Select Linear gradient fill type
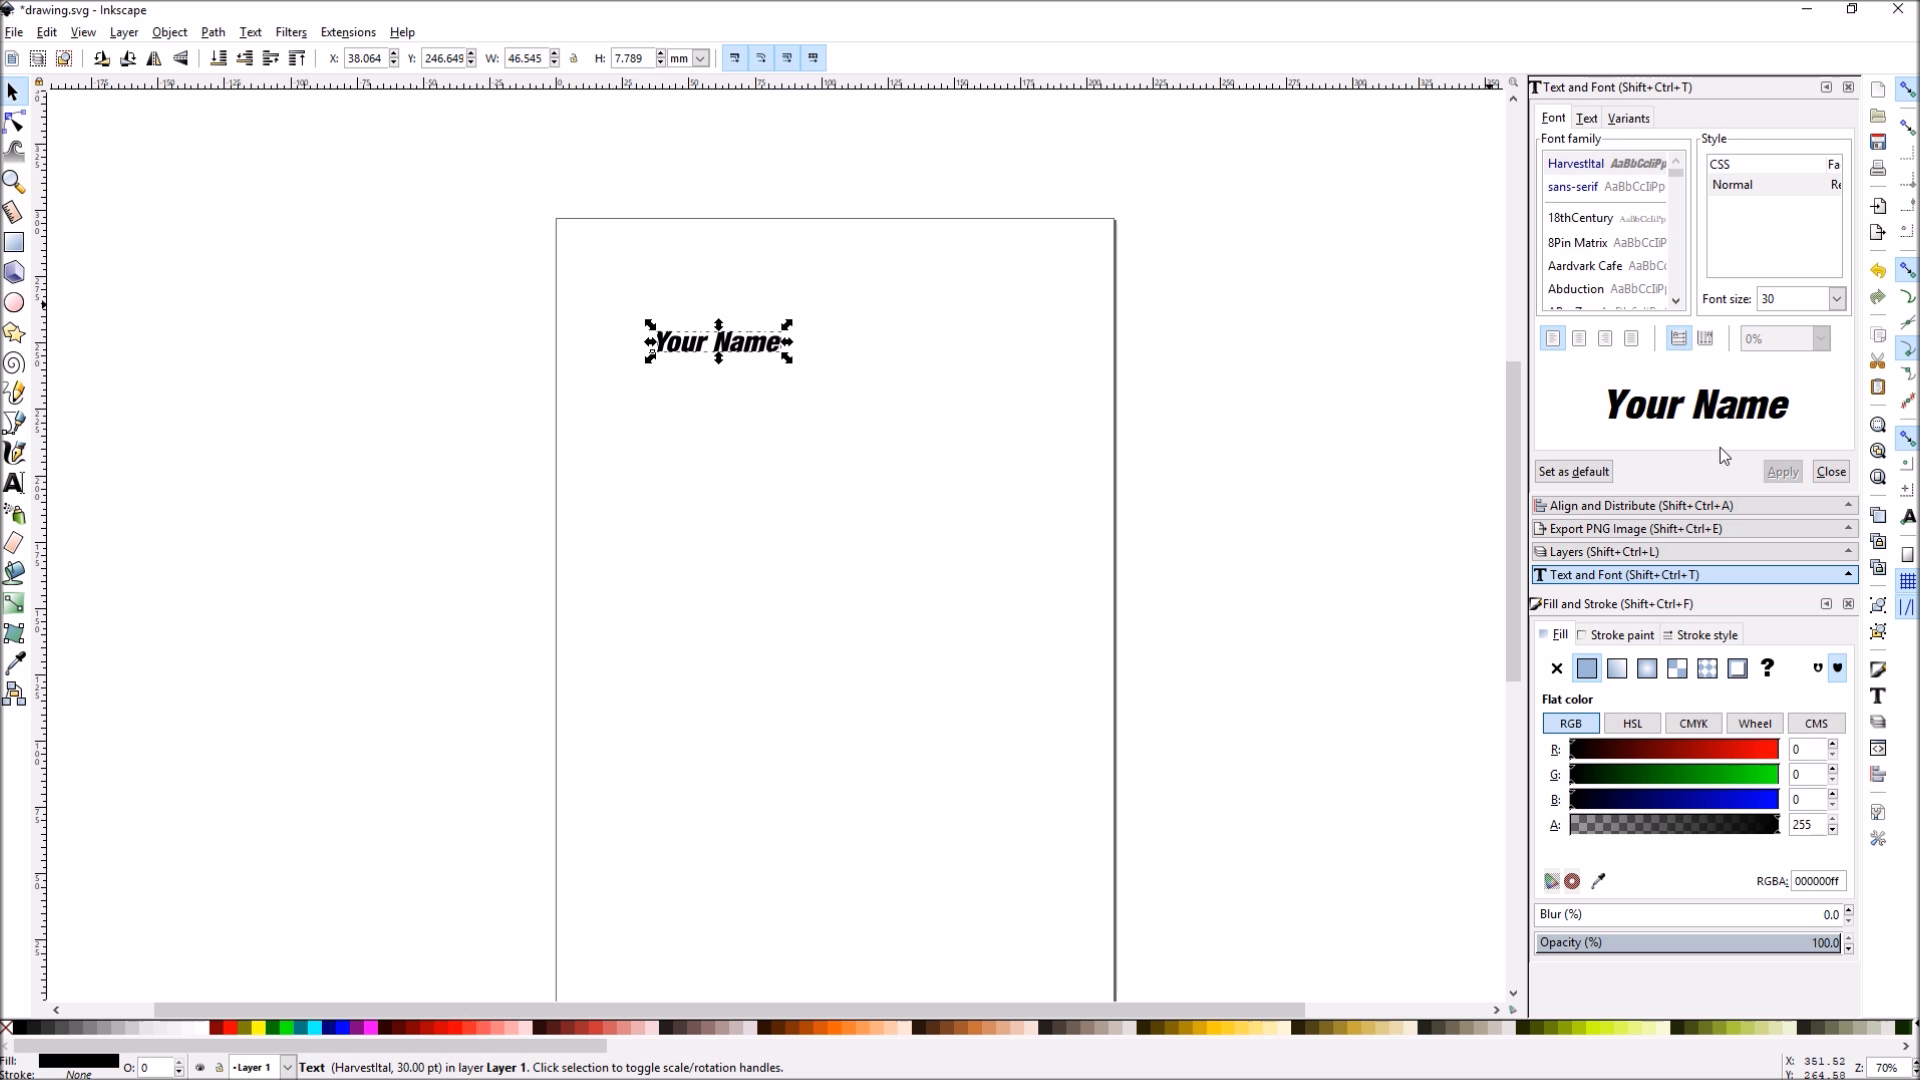This screenshot has height=1080, width=1920. click(x=1617, y=668)
